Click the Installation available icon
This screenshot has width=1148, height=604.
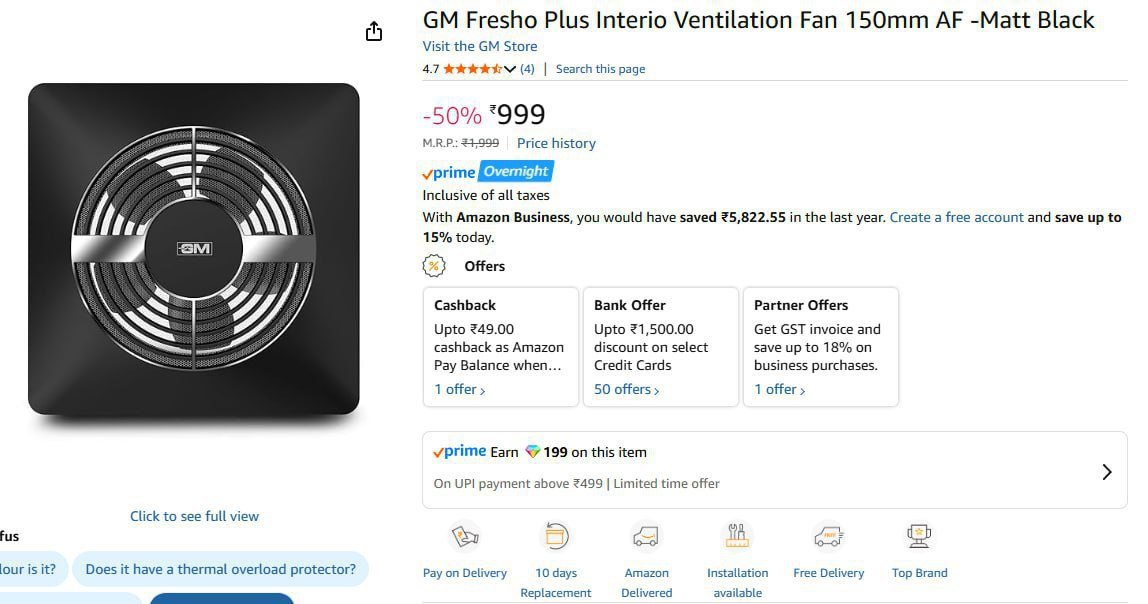(737, 537)
